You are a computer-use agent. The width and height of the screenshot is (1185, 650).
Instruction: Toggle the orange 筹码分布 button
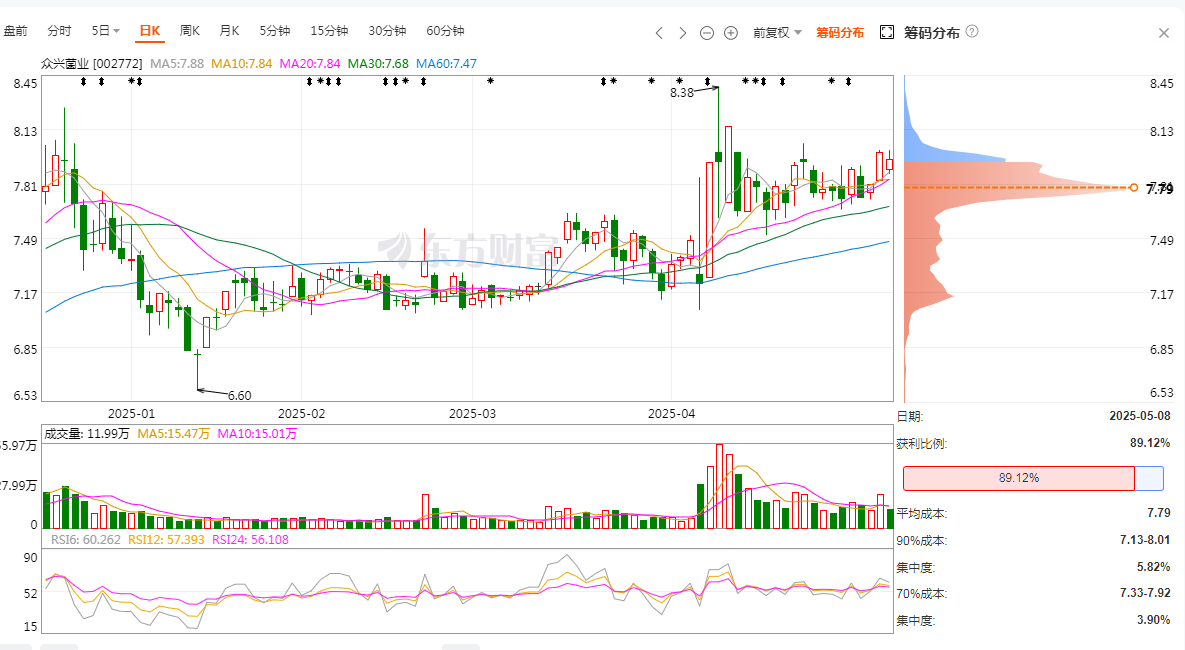pyautogui.click(x=840, y=32)
